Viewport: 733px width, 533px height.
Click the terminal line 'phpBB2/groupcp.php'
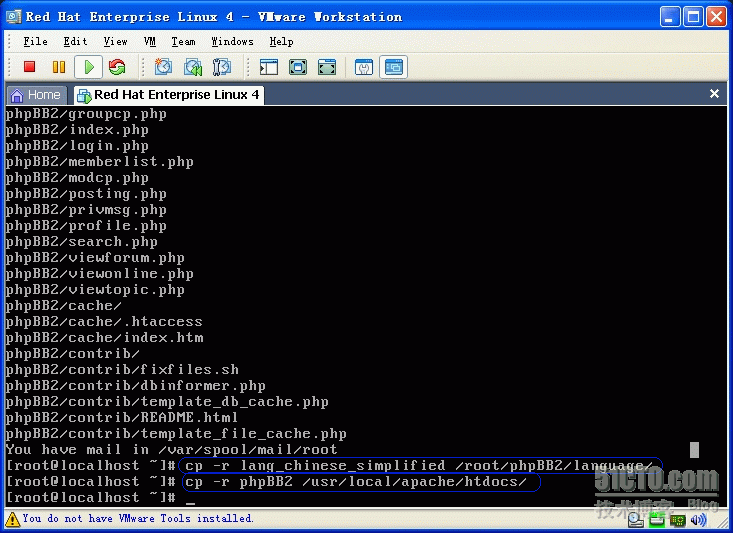coord(86,114)
